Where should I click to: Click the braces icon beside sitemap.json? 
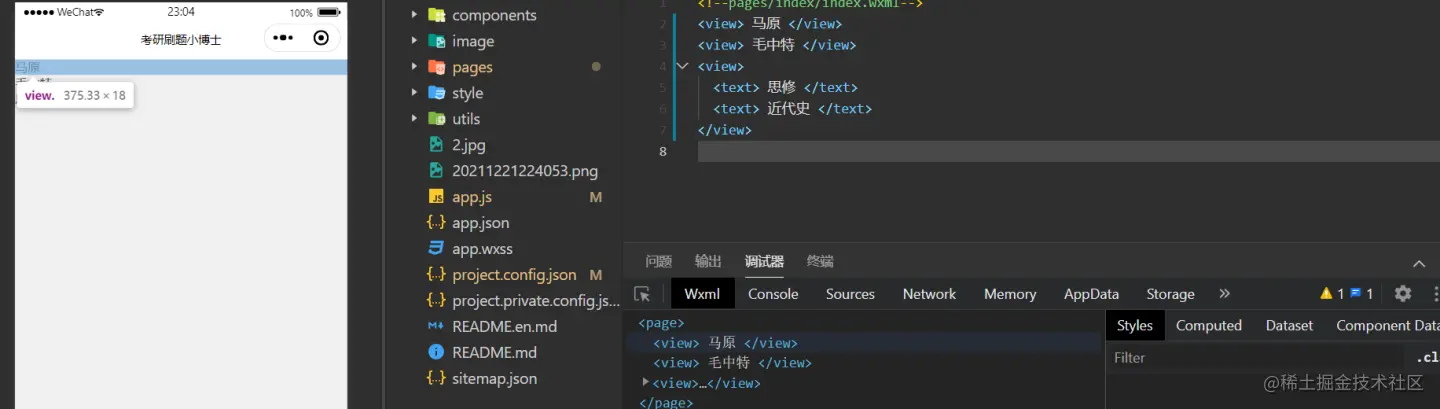pos(436,378)
